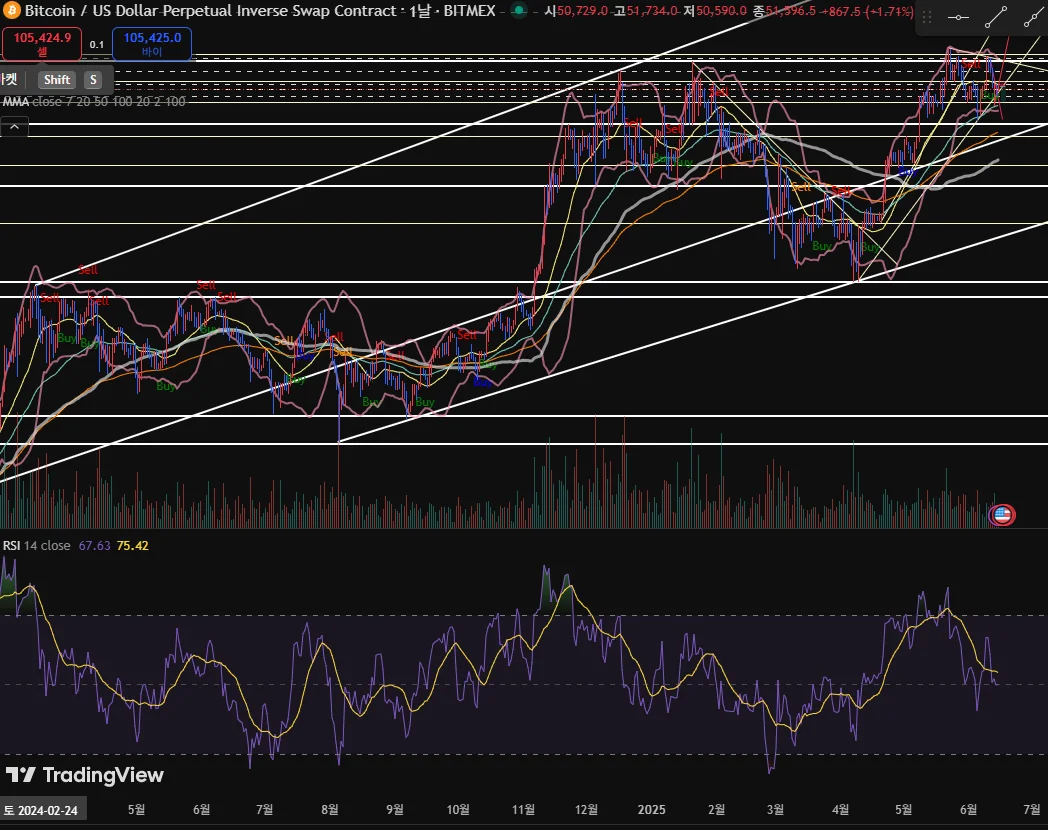Click the 2025 label on the time axis

tap(652, 809)
